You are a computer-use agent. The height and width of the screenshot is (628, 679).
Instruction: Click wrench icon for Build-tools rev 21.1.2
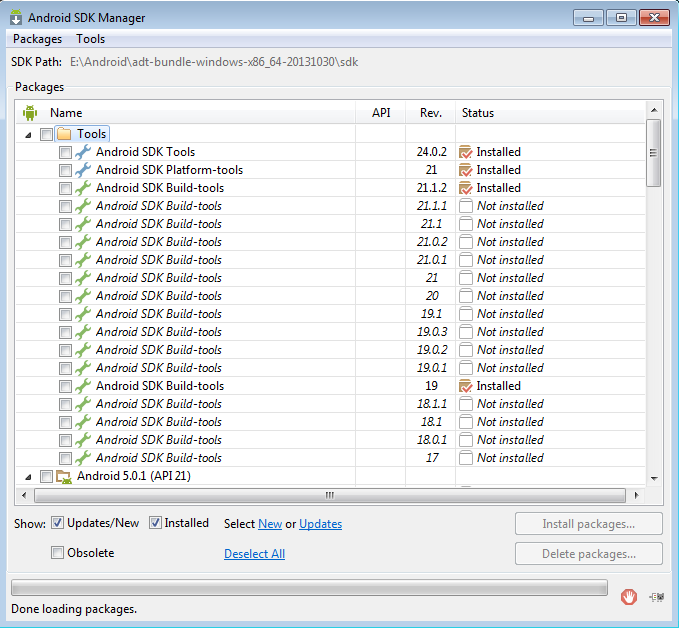coord(83,188)
